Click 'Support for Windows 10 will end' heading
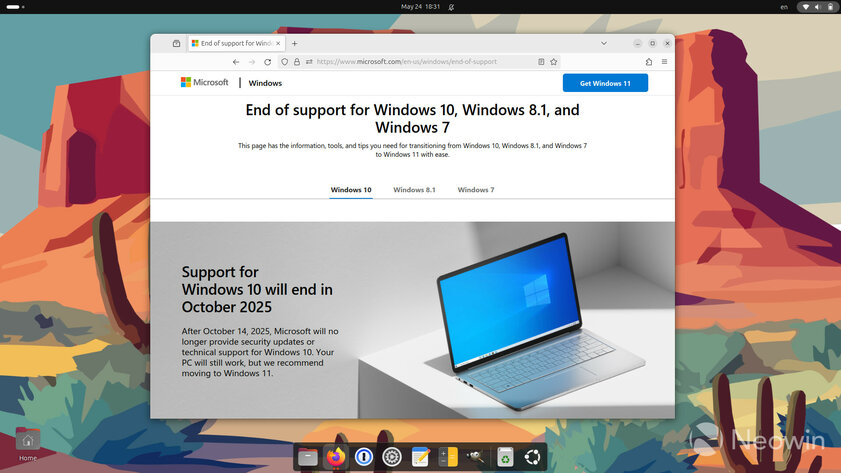Viewport: 841px width, 473px height. tap(257, 289)
